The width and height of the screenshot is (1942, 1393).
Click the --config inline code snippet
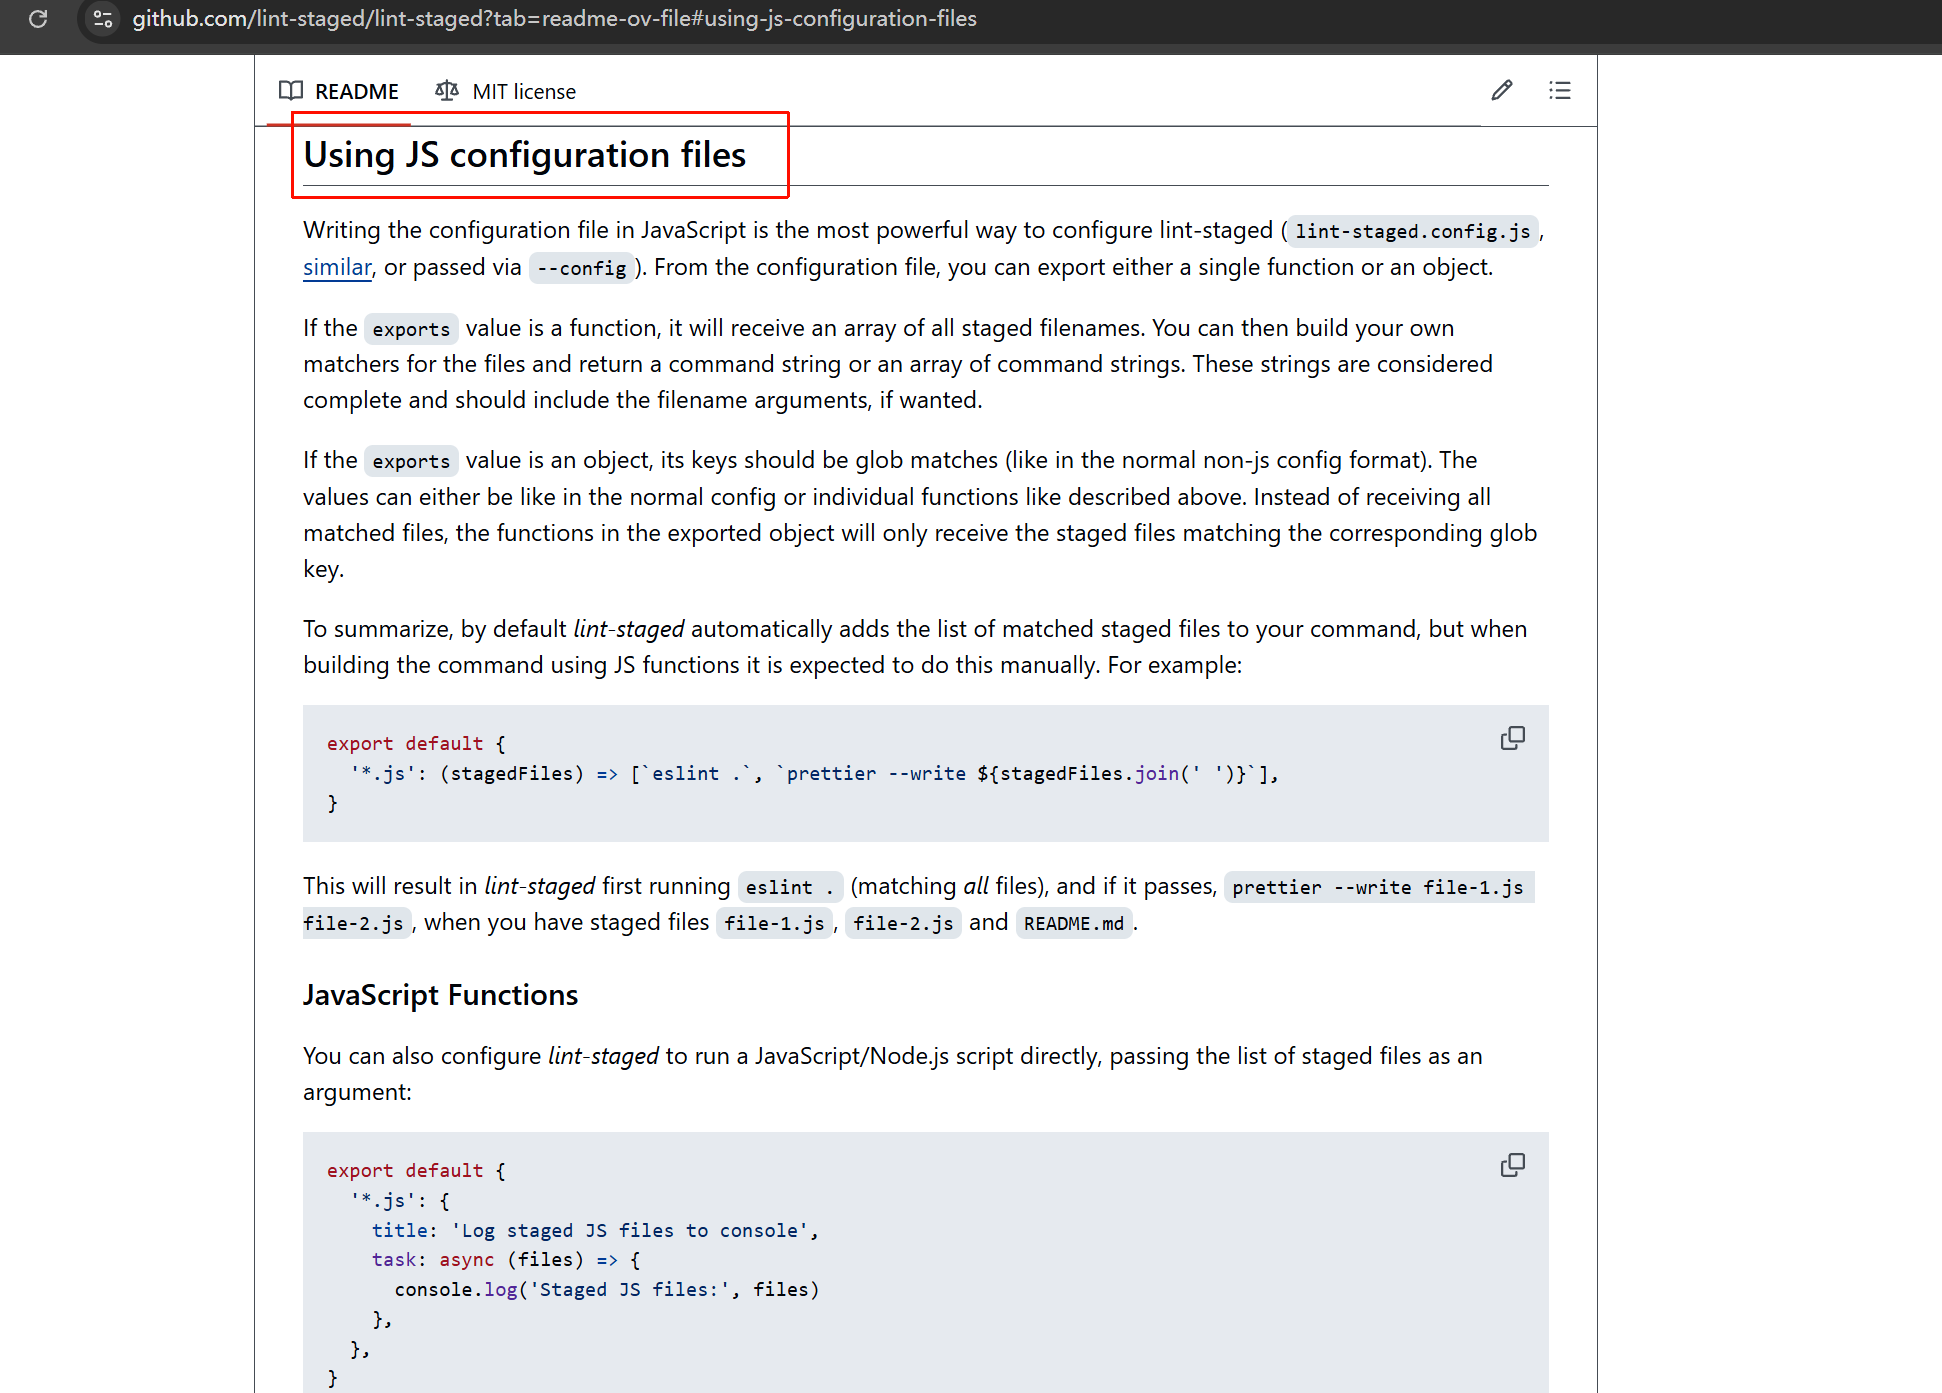point(581,268)
